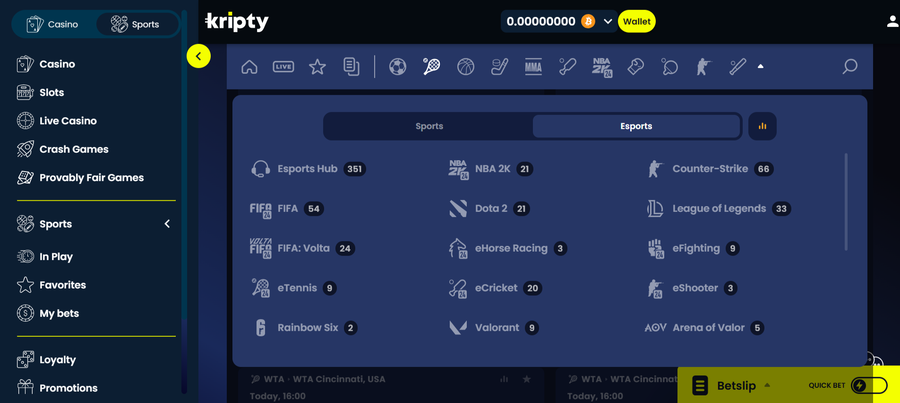Expand the currency balance dropdown
900x403 pixels.
[x=607, y=21]
